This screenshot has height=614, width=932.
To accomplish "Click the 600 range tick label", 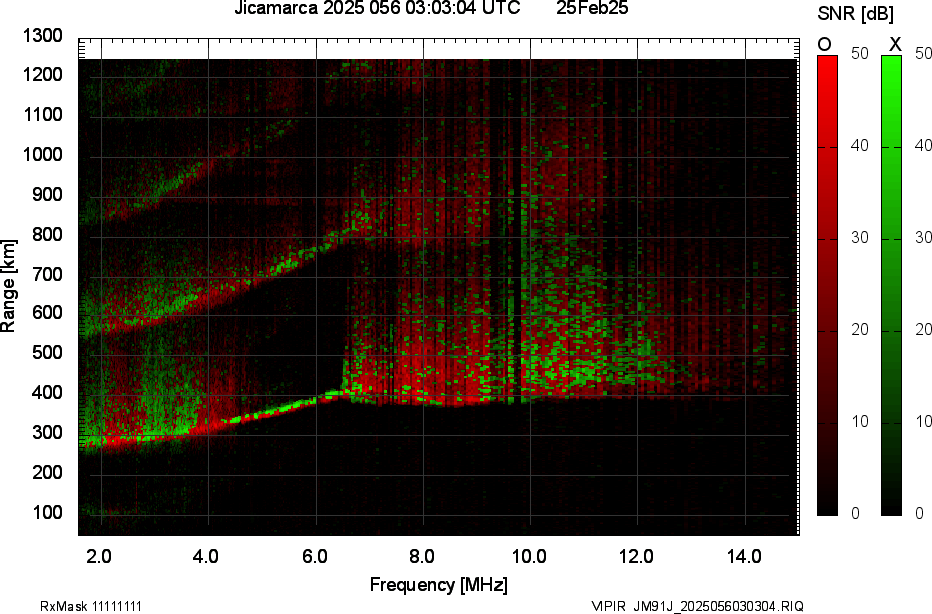I will point(46,313).
